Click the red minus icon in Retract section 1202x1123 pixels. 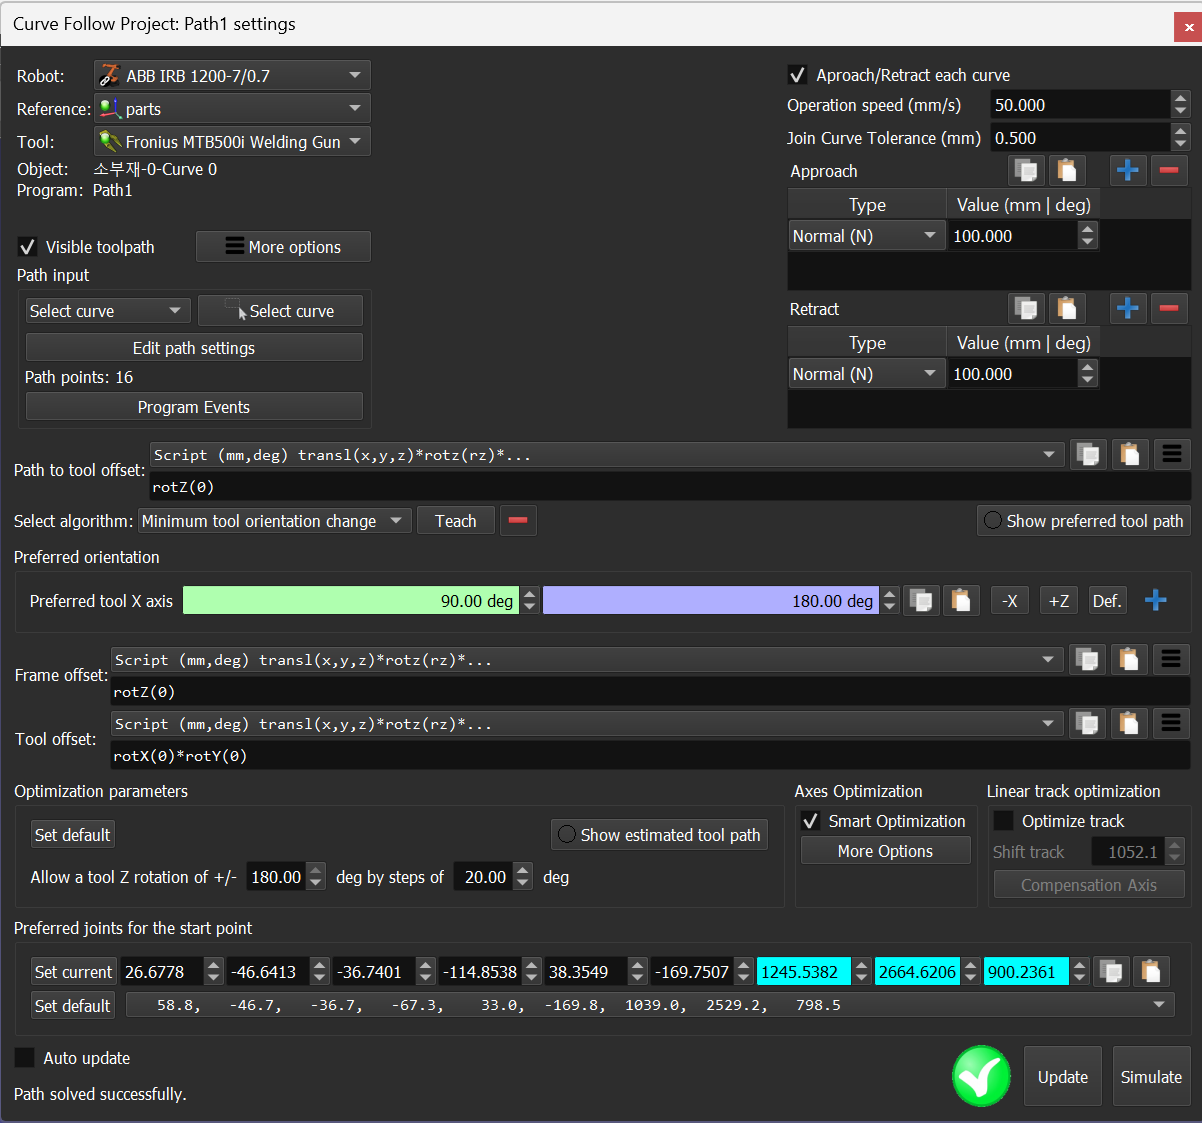(x=1168, y=309)
